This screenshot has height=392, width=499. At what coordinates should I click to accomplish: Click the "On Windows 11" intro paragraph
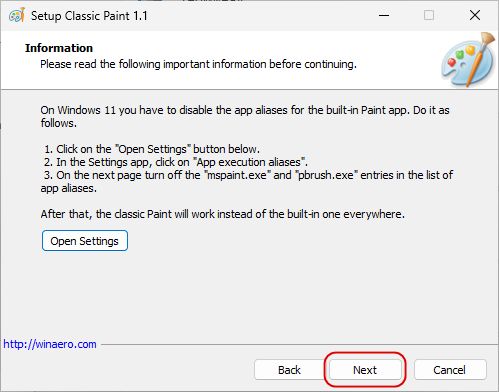pyautogui.click(x=245, y=116)
